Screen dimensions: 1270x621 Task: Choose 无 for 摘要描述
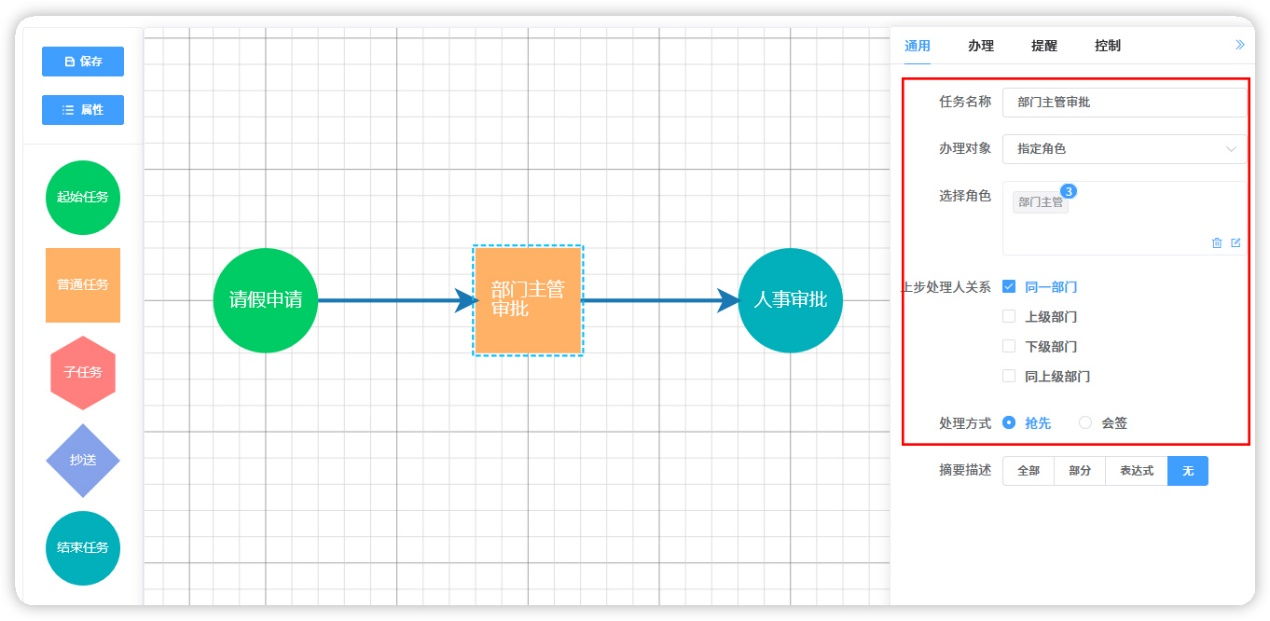1188,471
